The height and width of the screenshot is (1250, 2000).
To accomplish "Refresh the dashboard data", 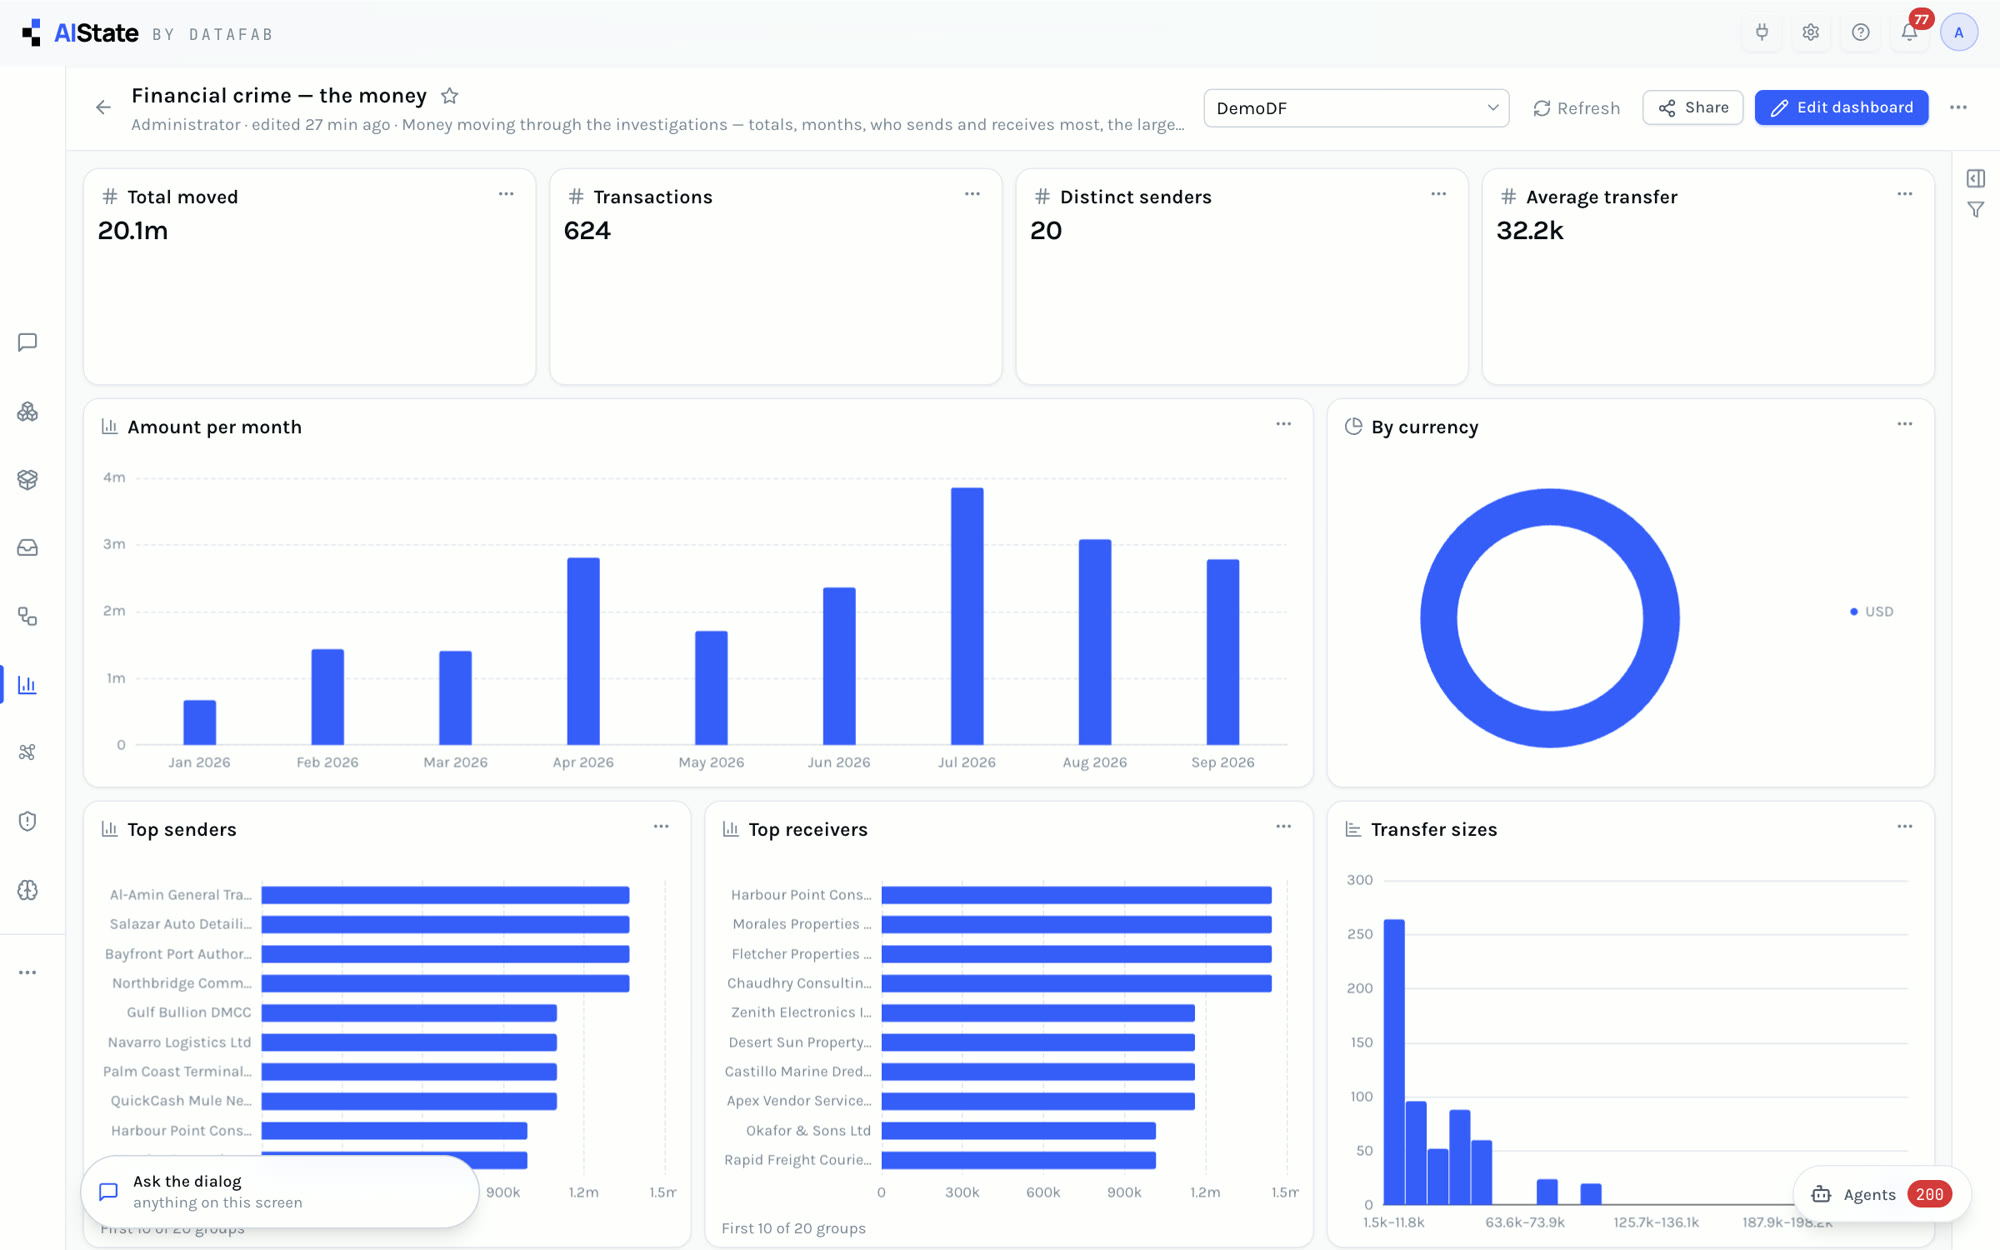I will [1577, 108].
